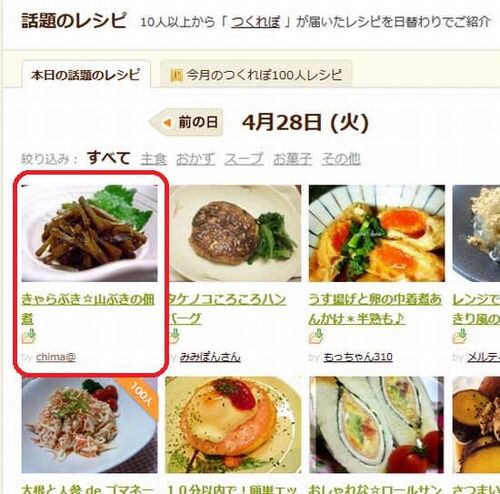Click the save folder icon under うす揚げと卵の巾着煮
The height and width of the screenshot is (494, 500).
click(x=316, y=336)
